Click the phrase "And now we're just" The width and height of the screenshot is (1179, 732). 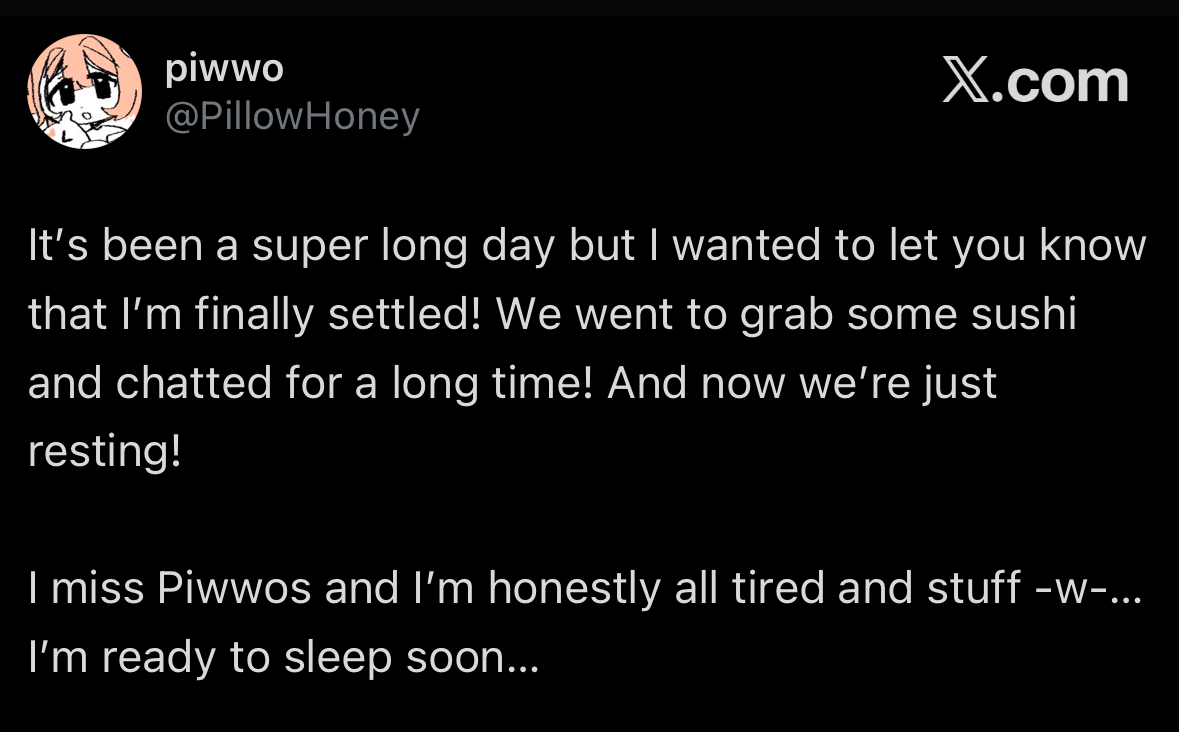coord(802,383)
